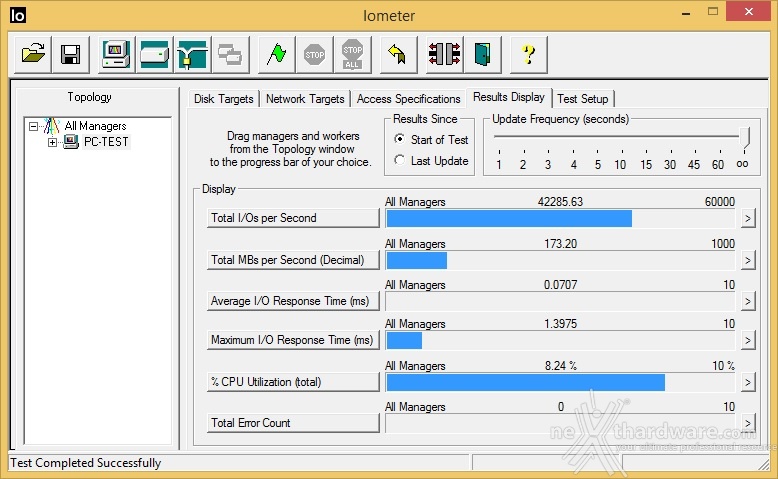Click Total Error Count button
This screenshot has width=778, height=479.
(293, 423)
